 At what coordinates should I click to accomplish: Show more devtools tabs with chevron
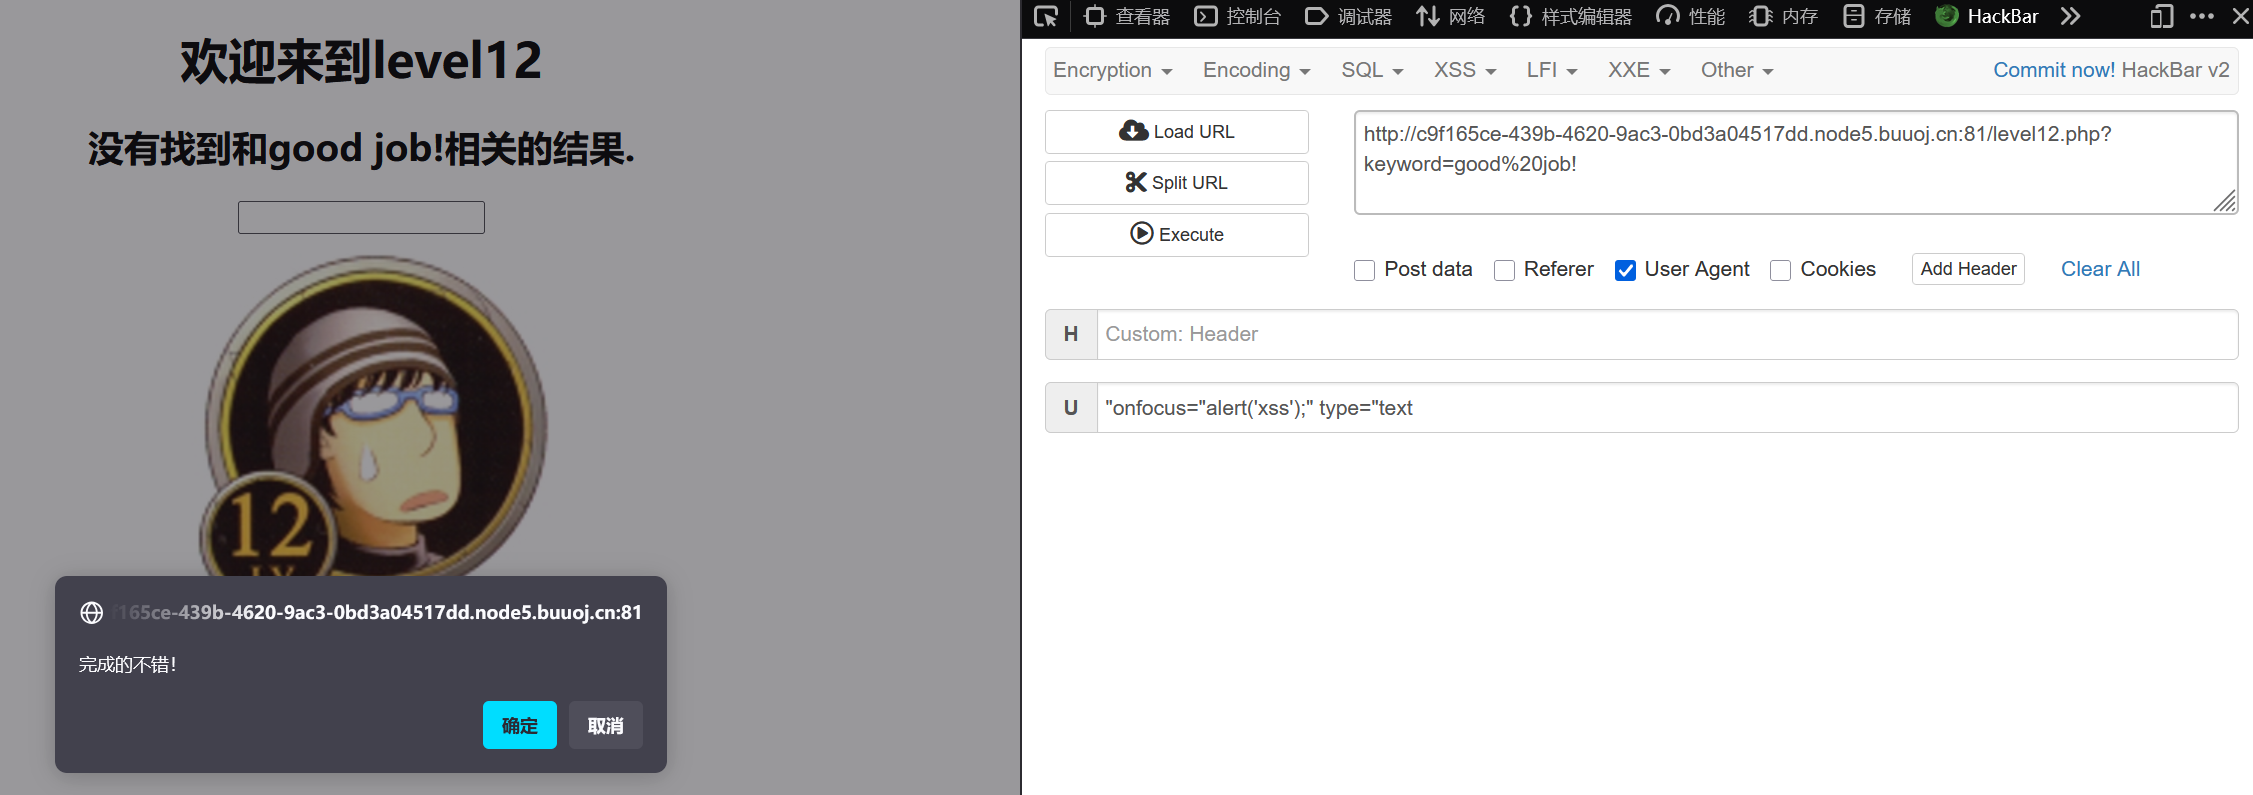[2071, 17]
